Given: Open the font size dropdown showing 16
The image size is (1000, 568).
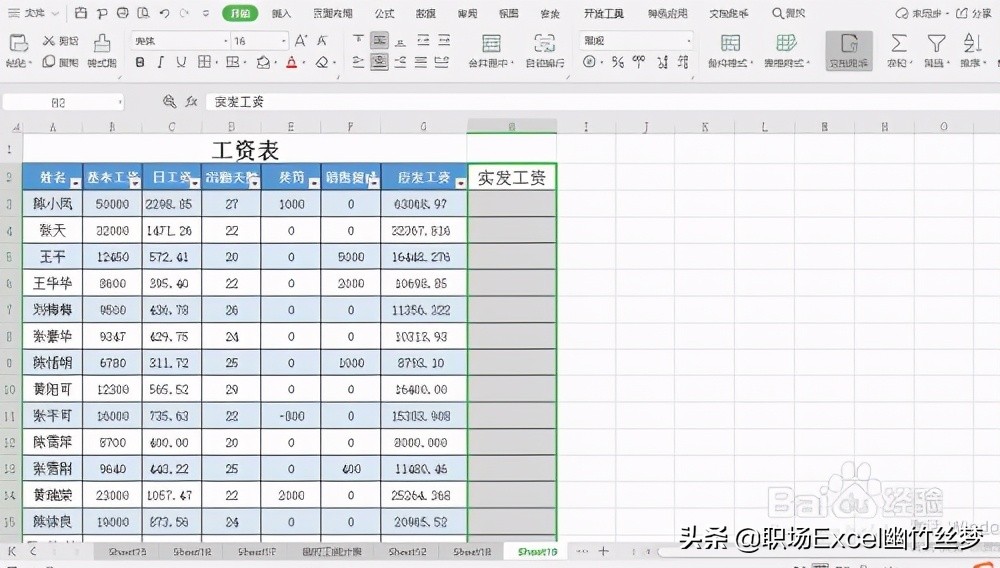Looking at the screenshot, I should click(x=284, y=41).
